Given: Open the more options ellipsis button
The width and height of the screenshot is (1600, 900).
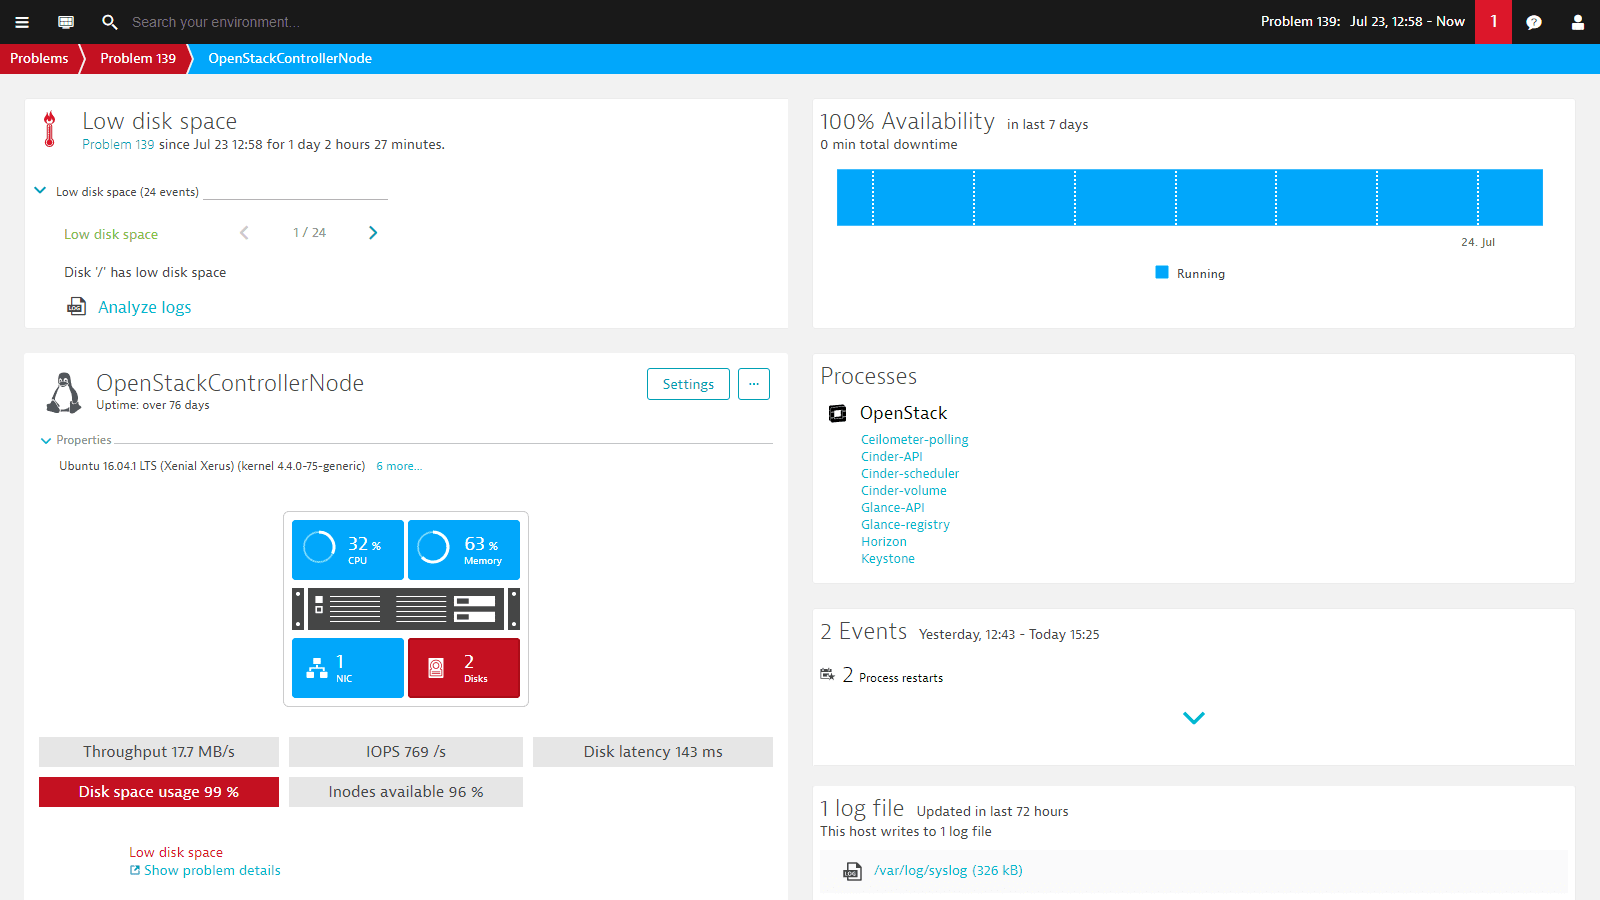Looking at the screenshot, I should click(754, 384).
